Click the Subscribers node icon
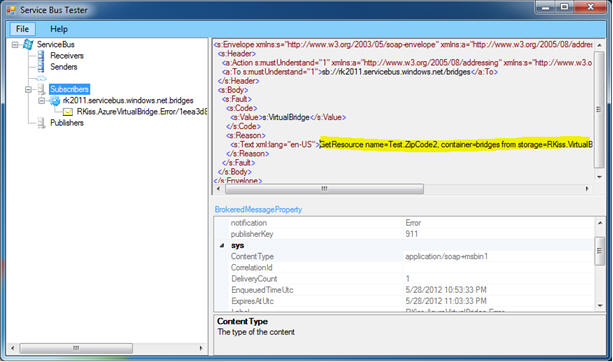This screenshot has width=613, height=362. (41, 90)
